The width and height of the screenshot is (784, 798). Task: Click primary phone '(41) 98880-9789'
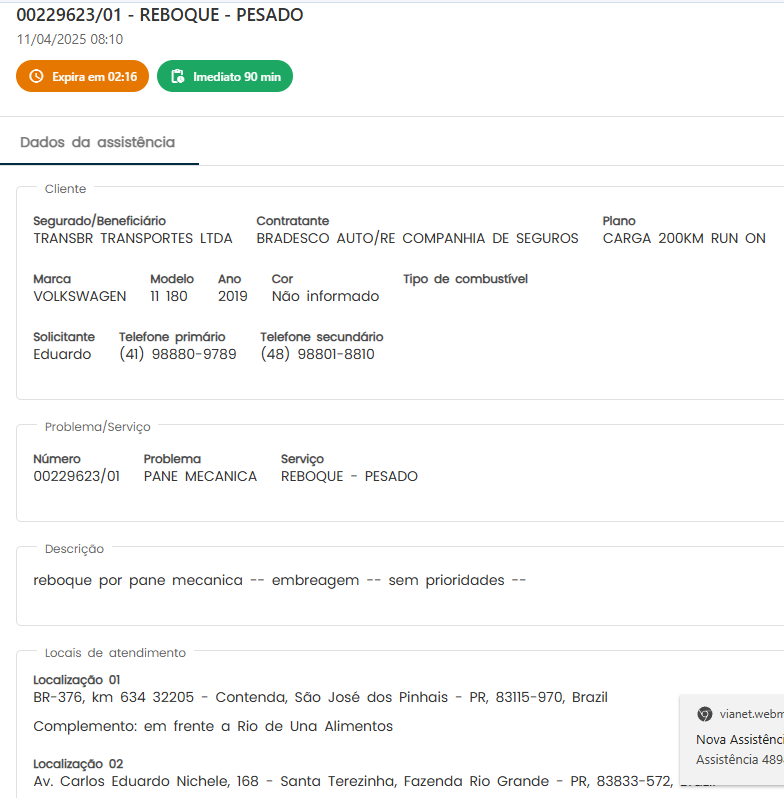[x=178, y=354]
